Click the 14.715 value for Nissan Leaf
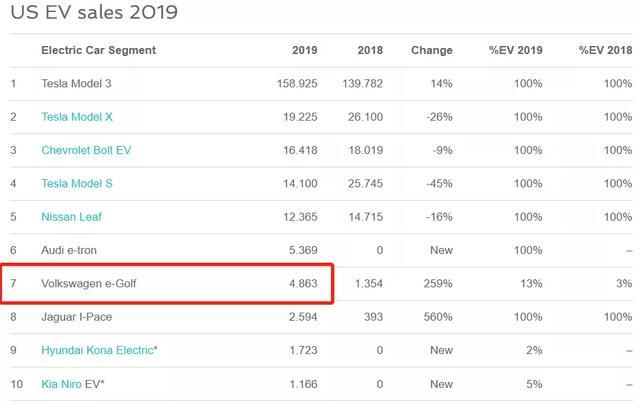 pyautogui.click(x=366, y=217)
